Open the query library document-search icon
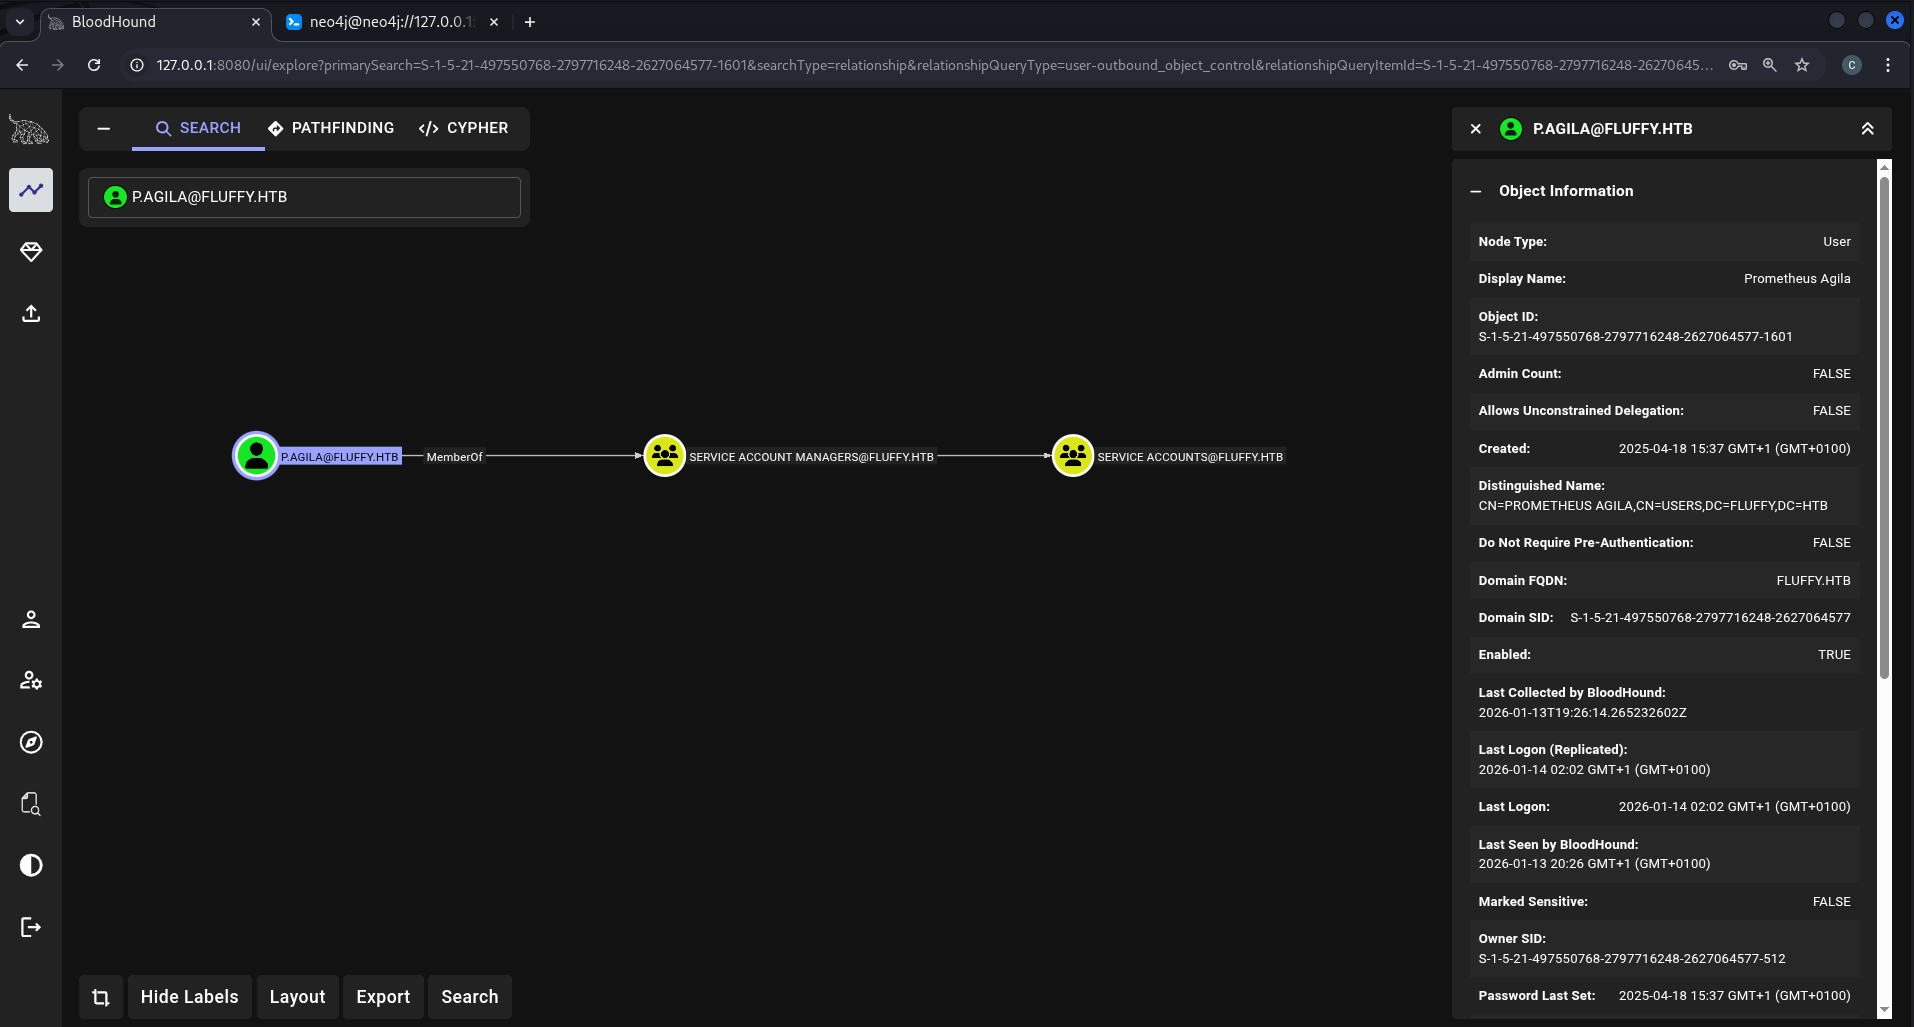 click(30, 804)
